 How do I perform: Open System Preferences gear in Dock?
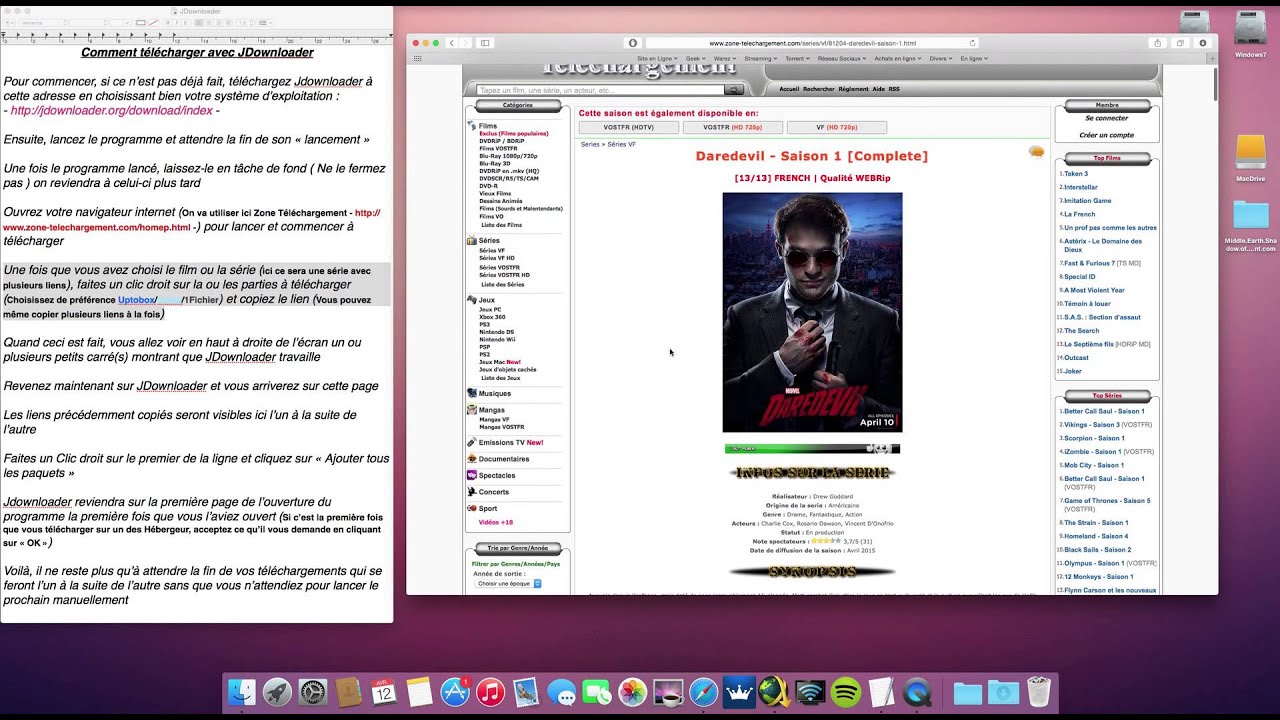313,692
